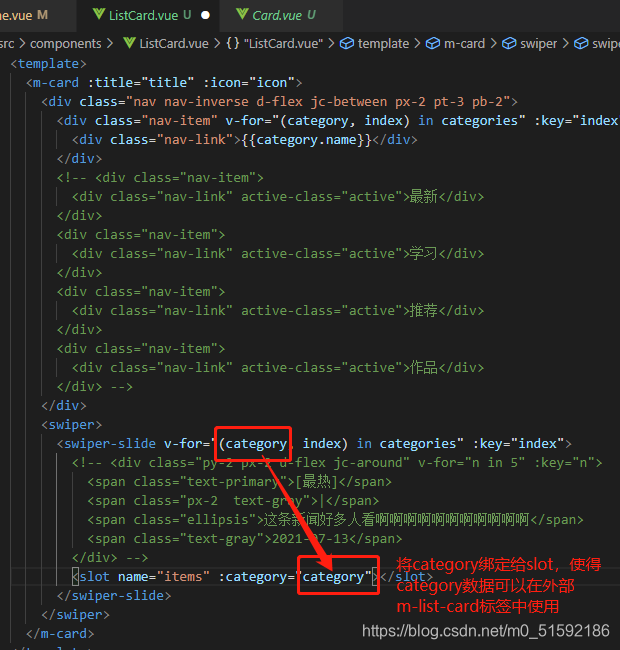Click the Vue icon on ListCard.vue tab

[x=99, y=15]
